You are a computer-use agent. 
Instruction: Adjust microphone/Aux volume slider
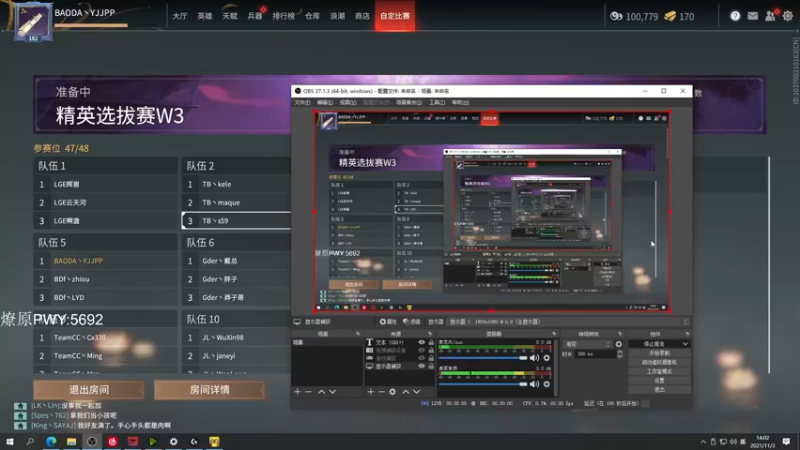483,358
